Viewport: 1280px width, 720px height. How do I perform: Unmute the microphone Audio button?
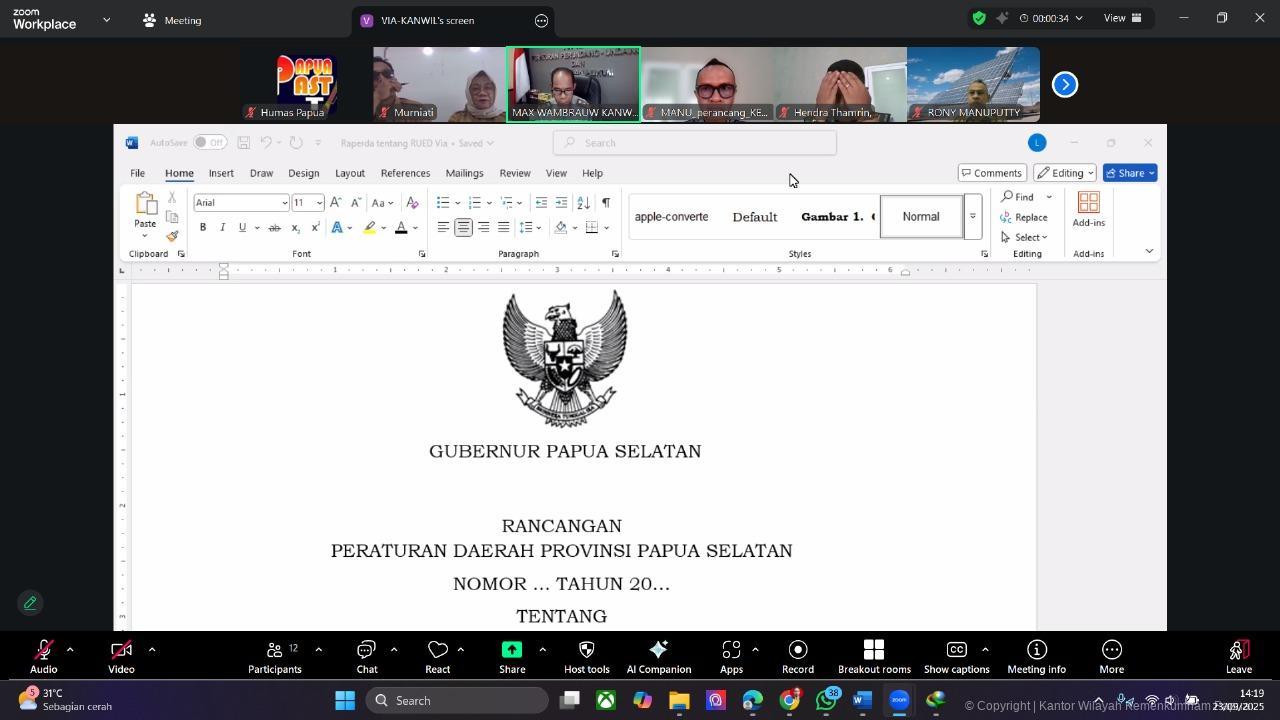pyautogui.click(x=43, y=657)
